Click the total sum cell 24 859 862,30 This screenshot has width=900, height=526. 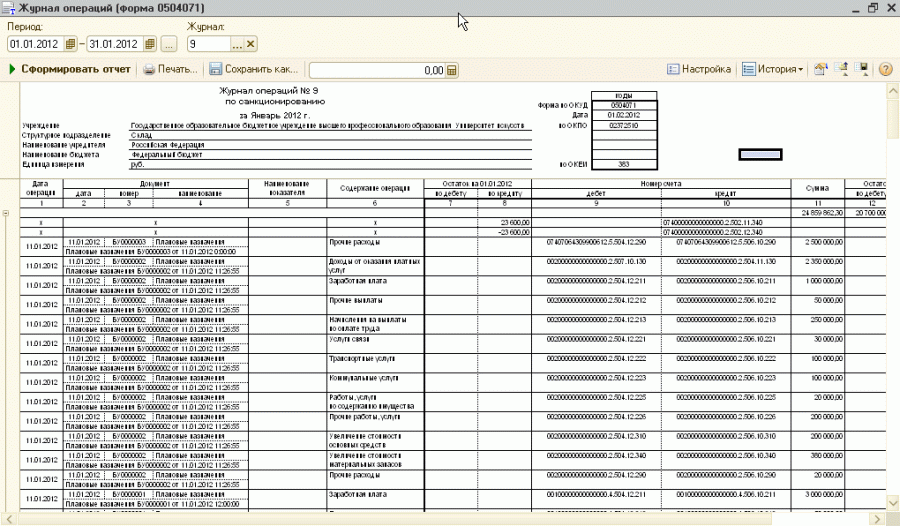[x=818, y=213]
